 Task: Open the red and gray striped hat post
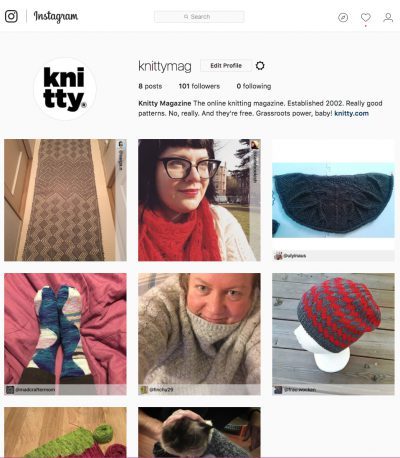(333, 334)
